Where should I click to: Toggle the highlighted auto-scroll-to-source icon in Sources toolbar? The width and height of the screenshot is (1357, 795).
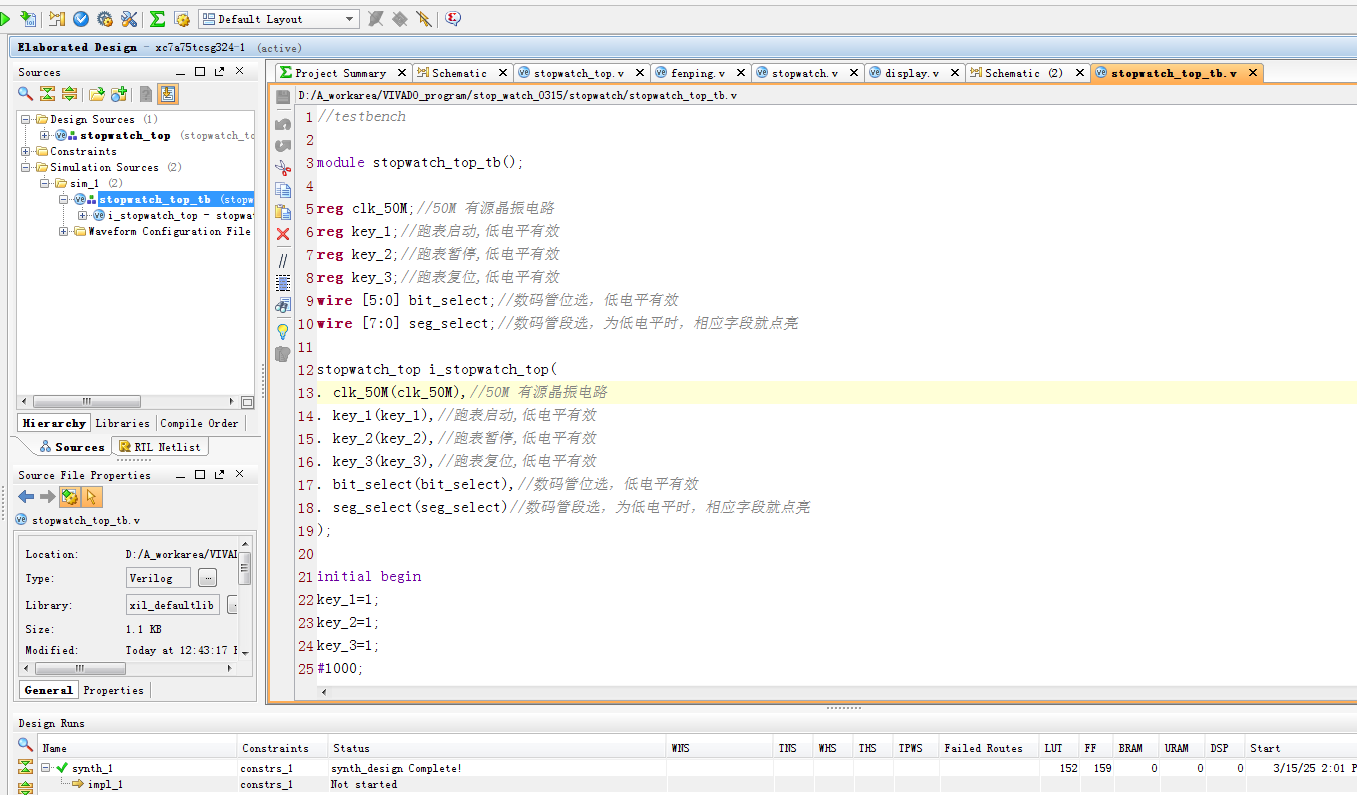click(167, 94)
